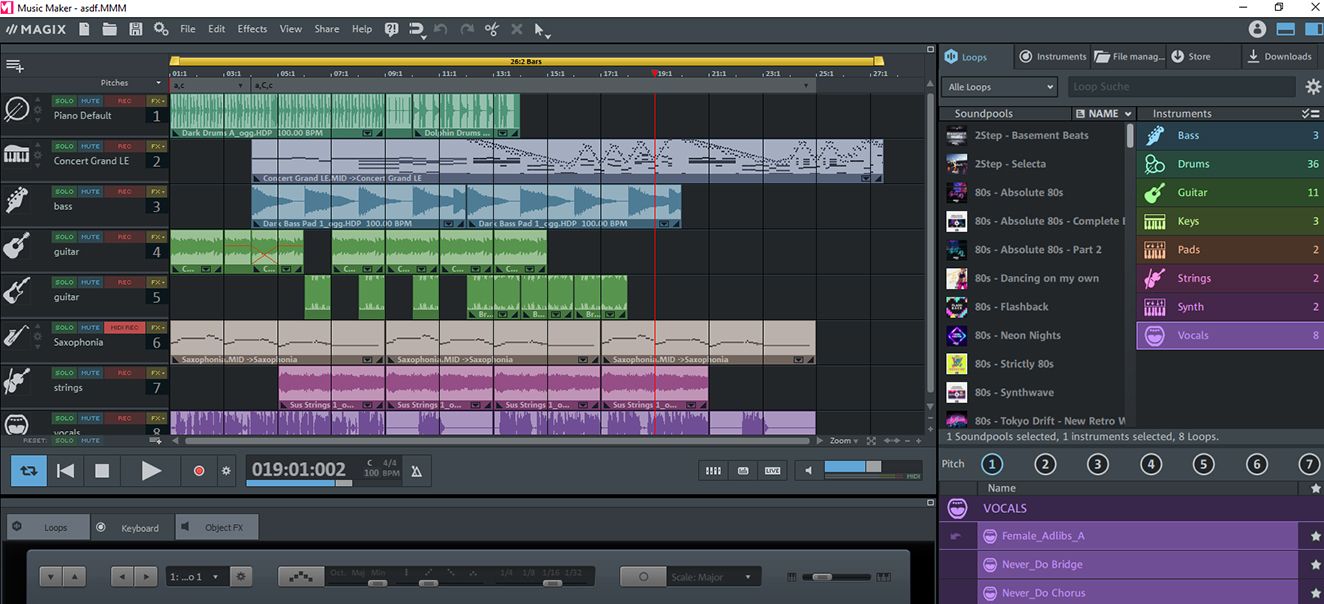Open the program settings gear in toolbar

pos(161,29)
